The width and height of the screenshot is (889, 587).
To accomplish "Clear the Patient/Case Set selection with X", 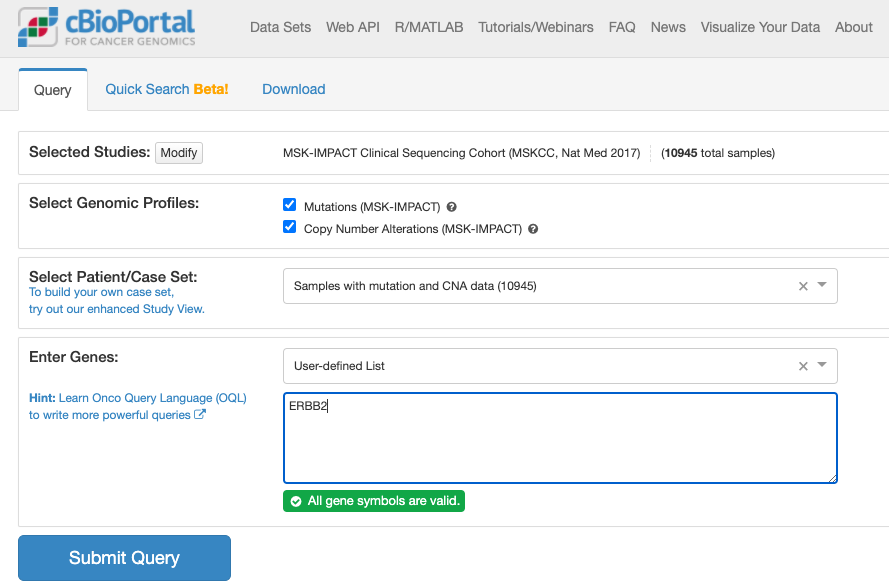I will pos(802,286).
